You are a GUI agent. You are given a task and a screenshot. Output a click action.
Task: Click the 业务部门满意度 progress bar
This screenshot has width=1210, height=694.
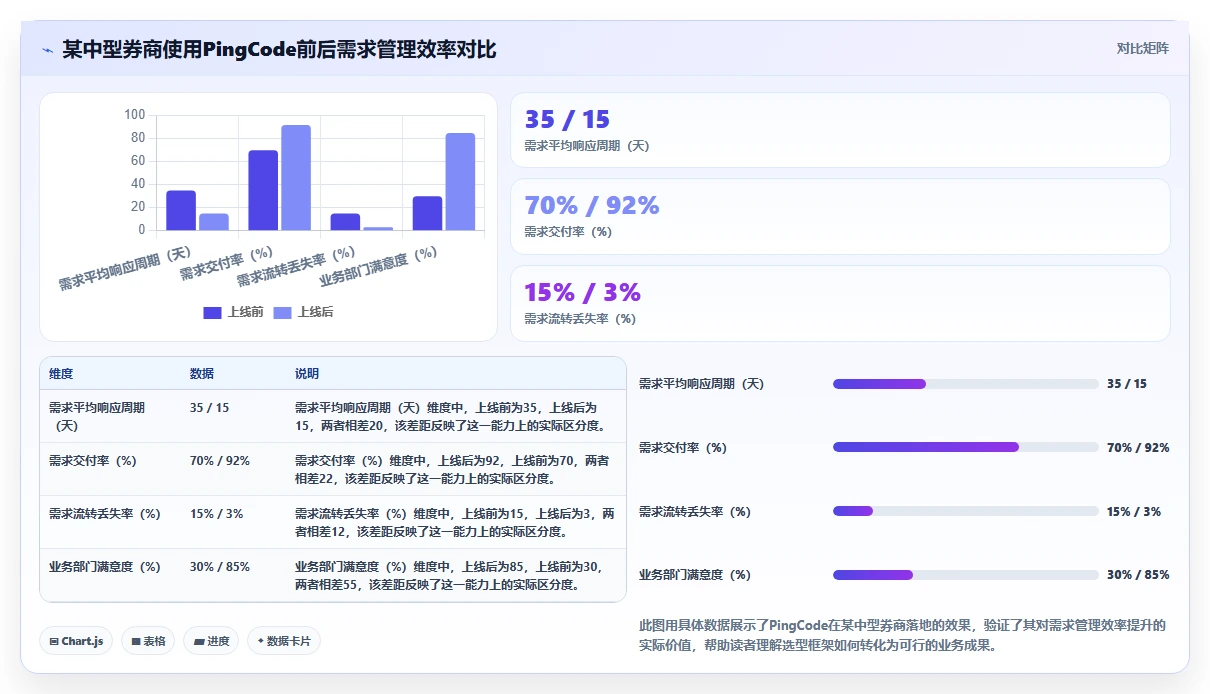[x=965, y=575]
